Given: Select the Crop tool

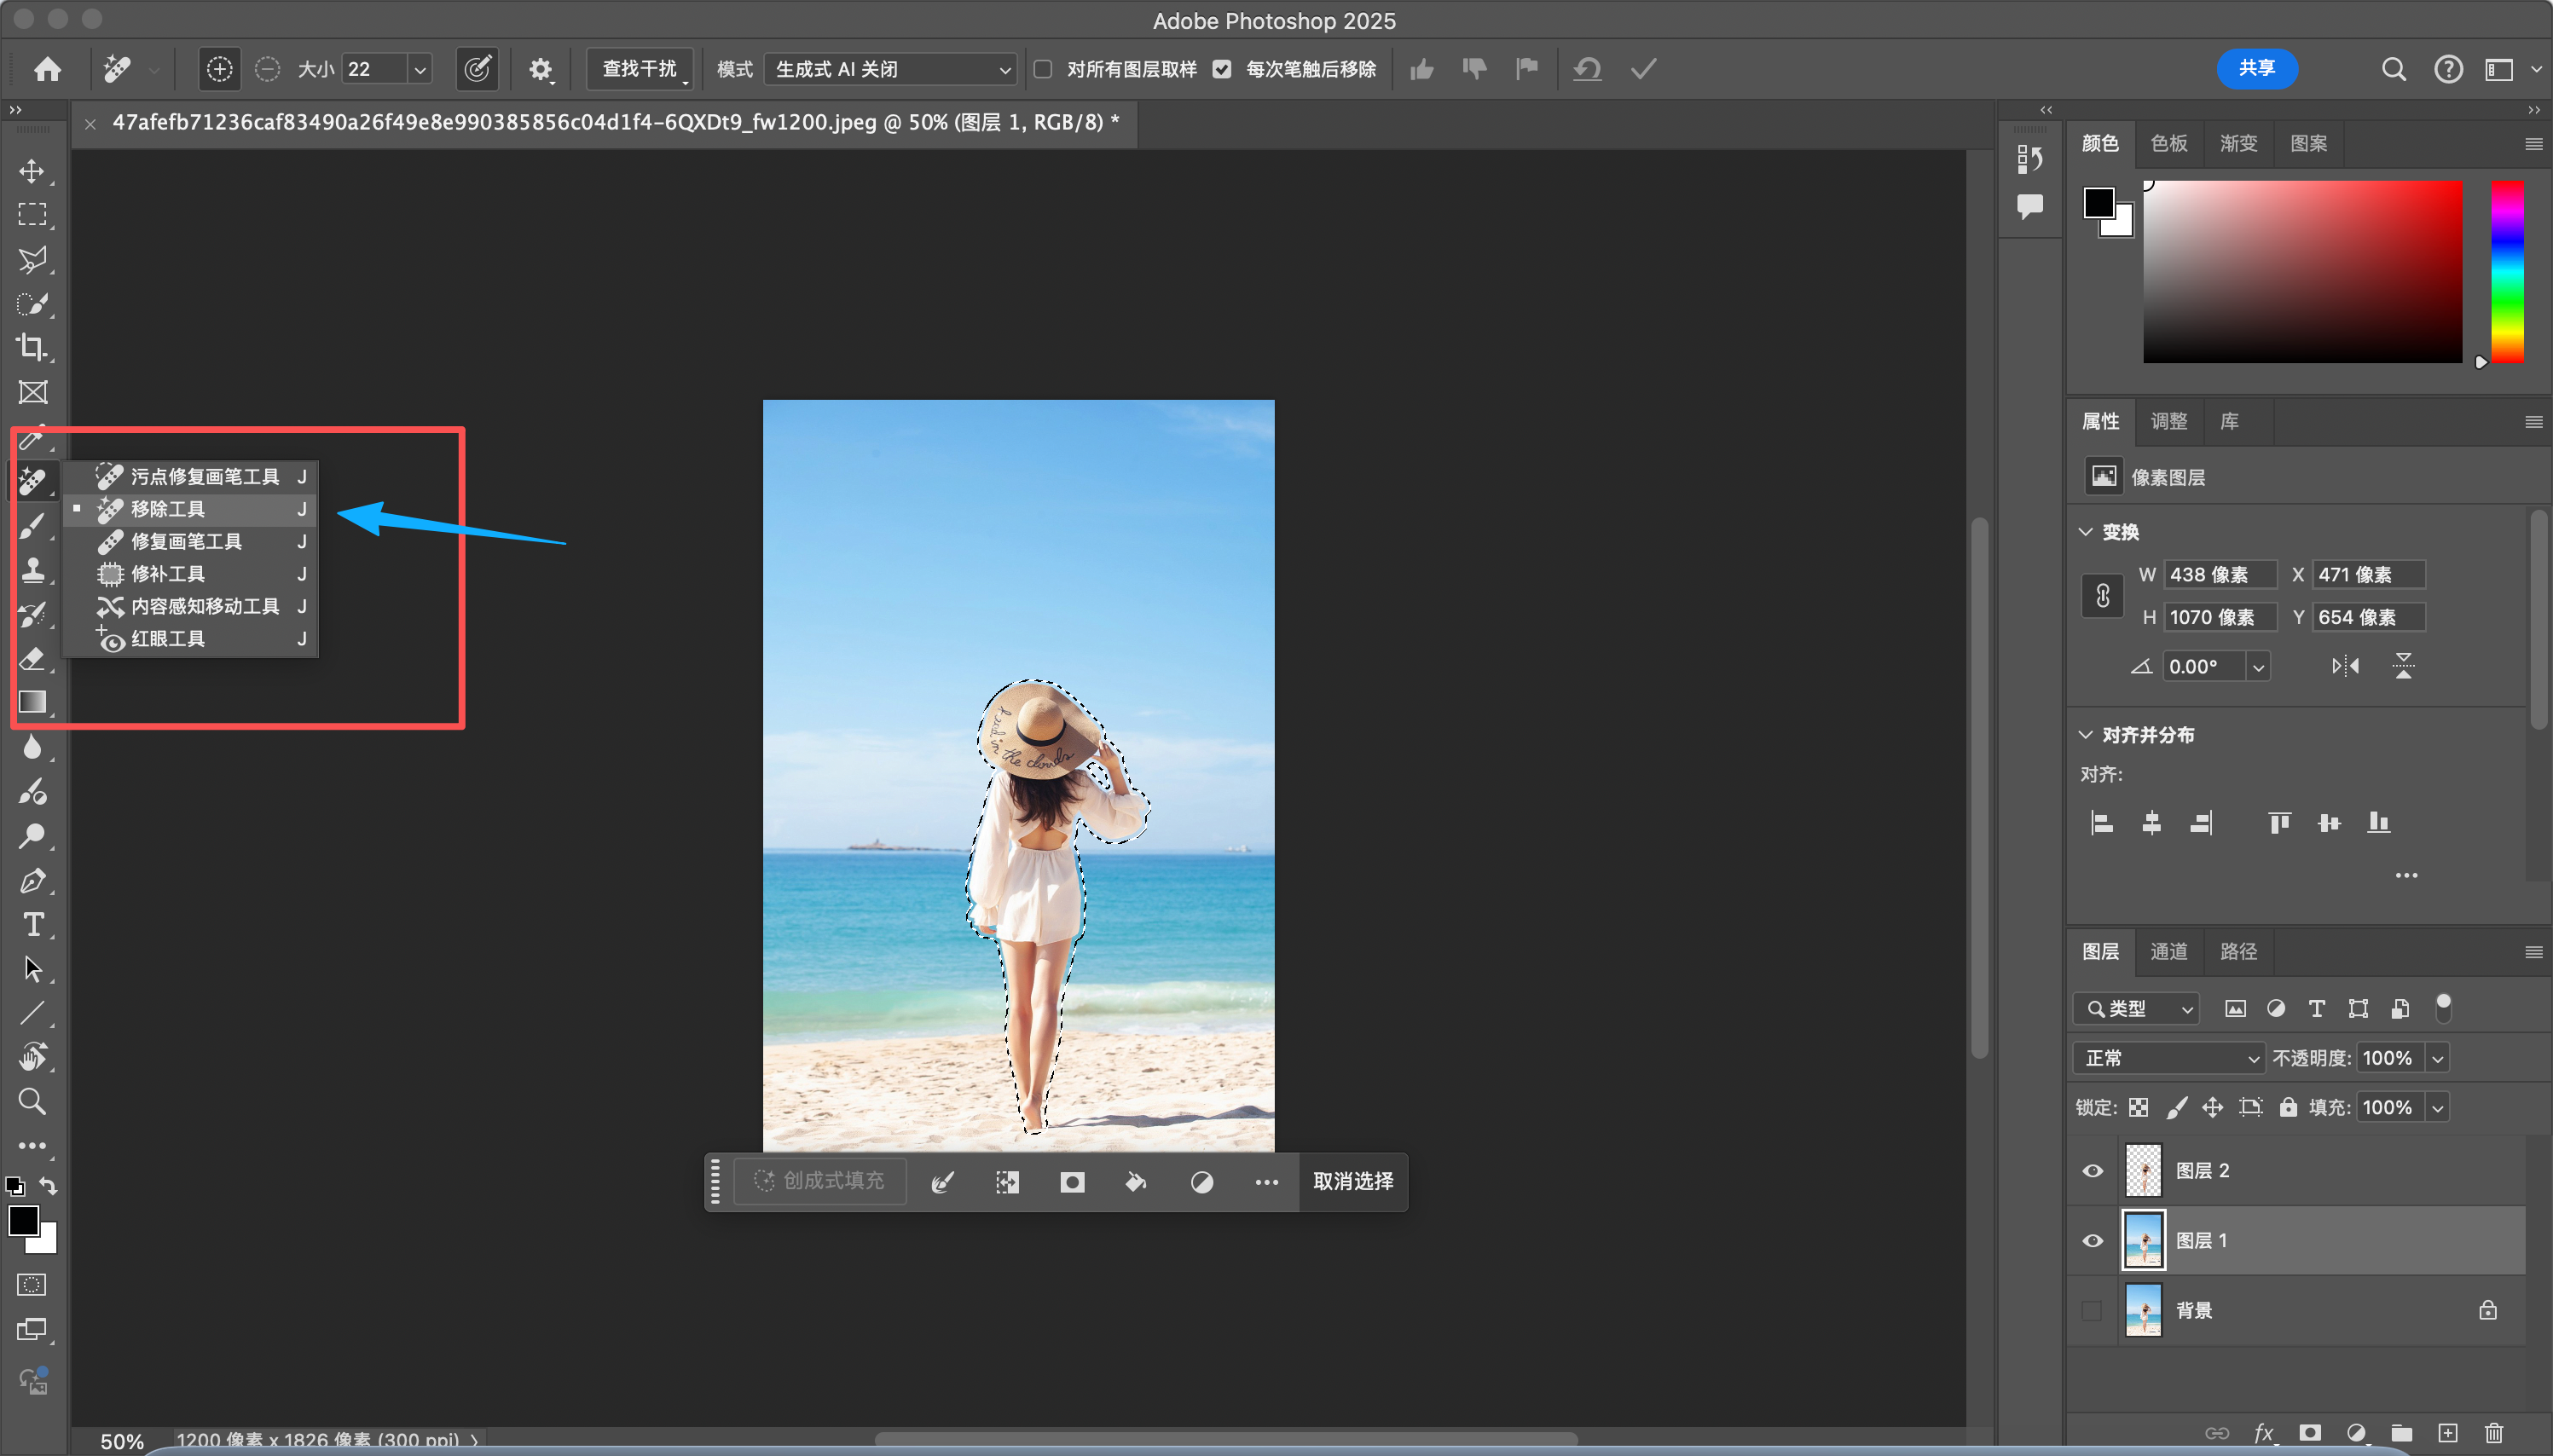Looking at the screenshot, I should [x=32, y=348].
